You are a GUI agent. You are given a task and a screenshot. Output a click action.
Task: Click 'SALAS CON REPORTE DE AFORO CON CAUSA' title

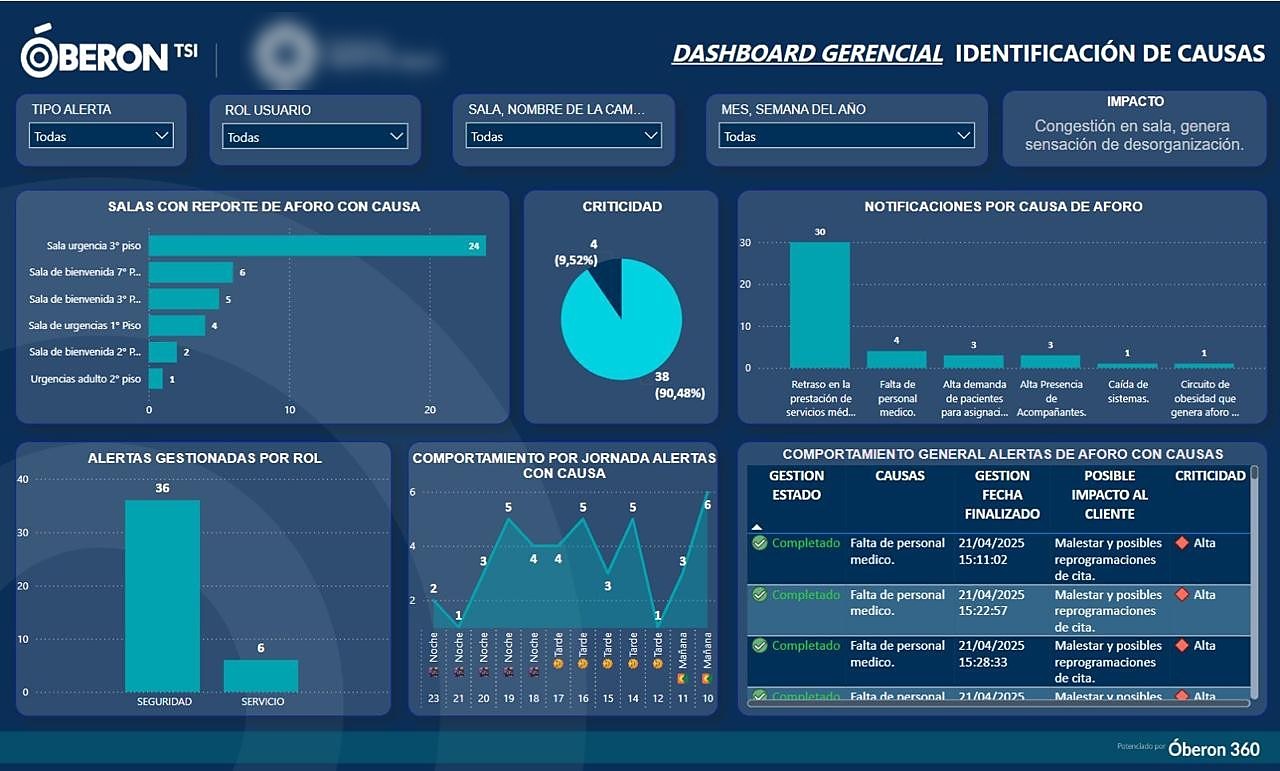(x=264, y=207)
